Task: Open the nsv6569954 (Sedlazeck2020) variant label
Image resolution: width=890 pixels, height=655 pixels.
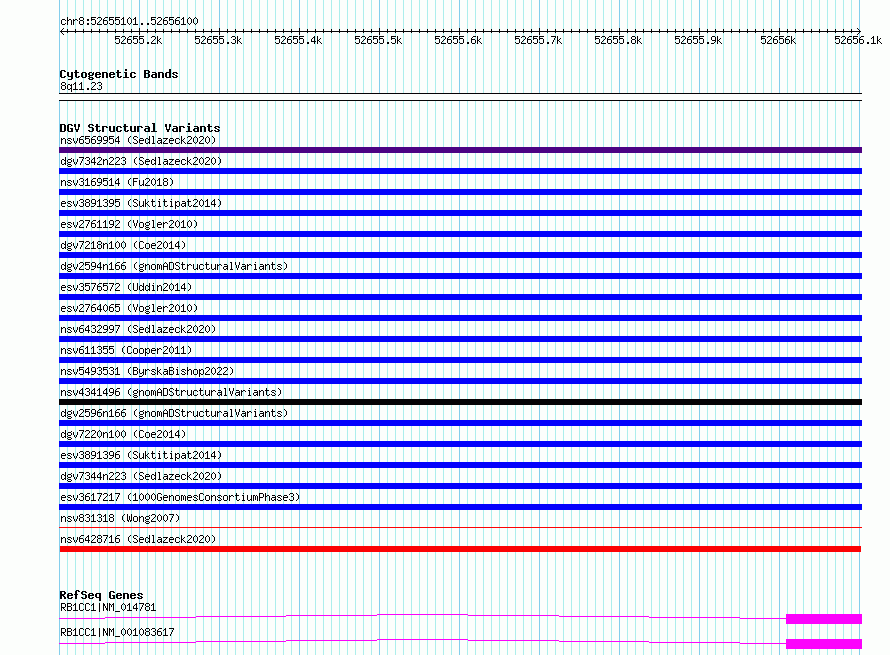Action: pos(138,140)
